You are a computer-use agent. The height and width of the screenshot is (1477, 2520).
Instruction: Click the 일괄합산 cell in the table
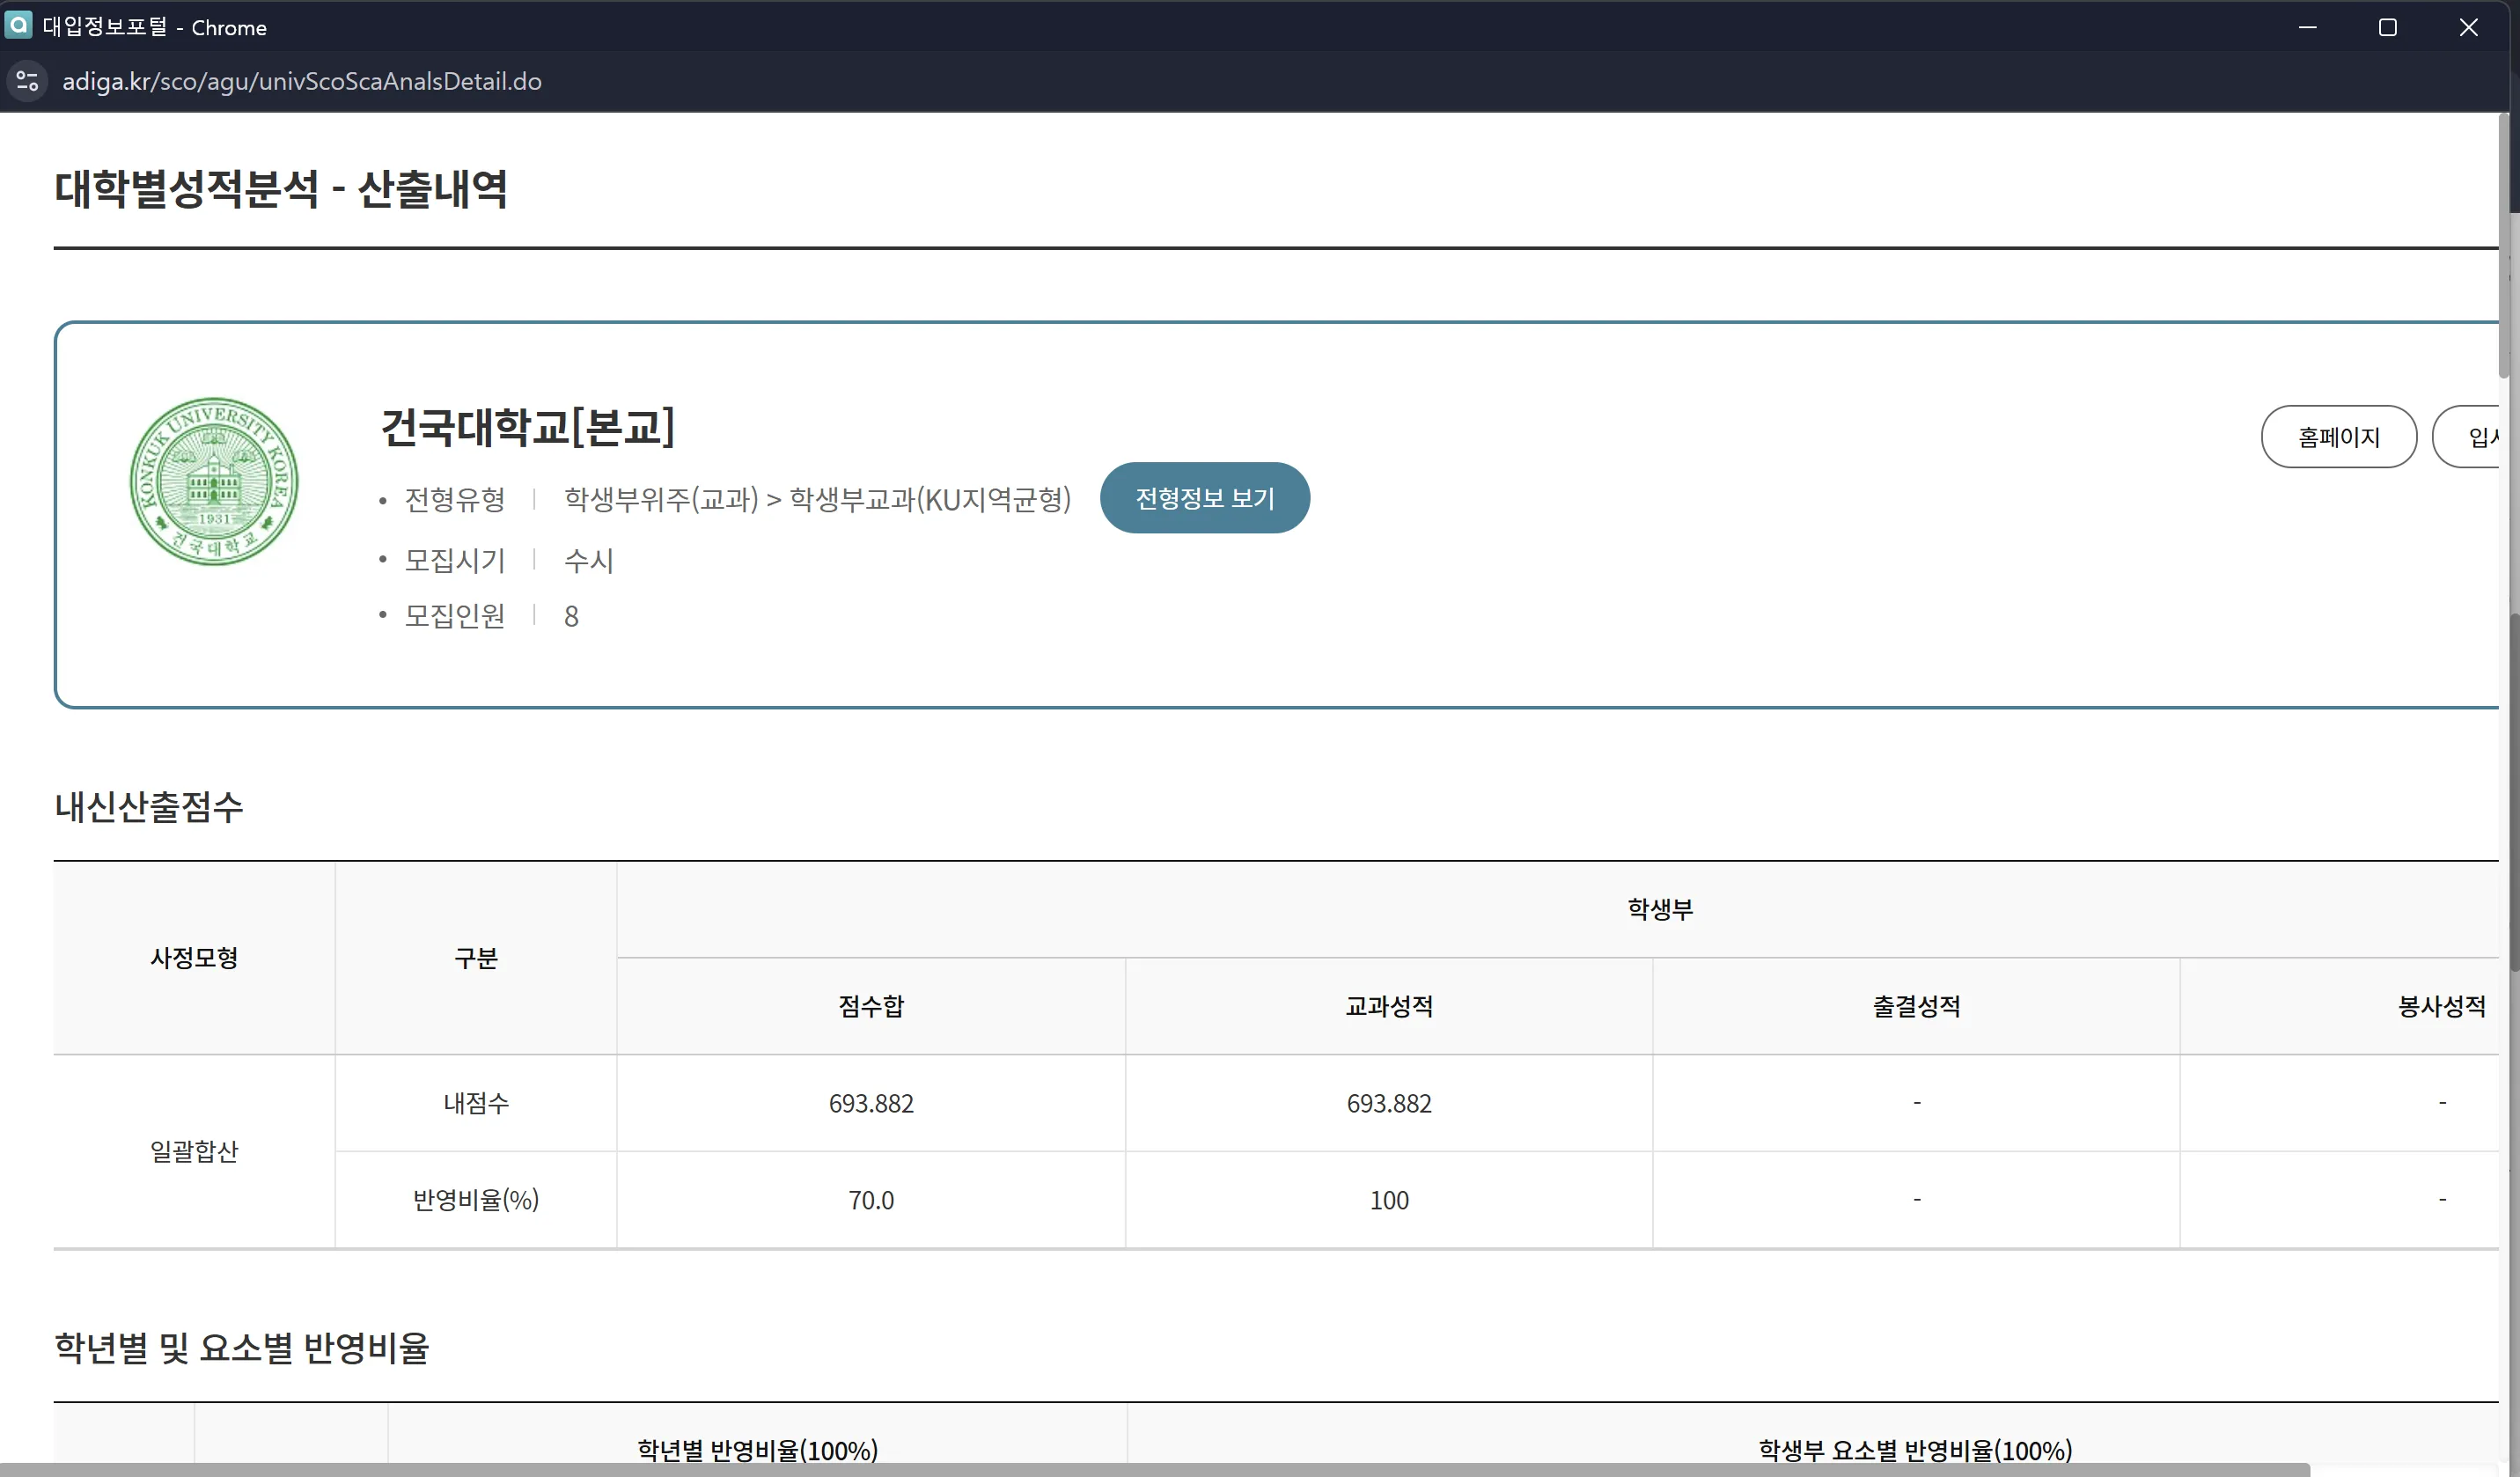click(194, 1151)
